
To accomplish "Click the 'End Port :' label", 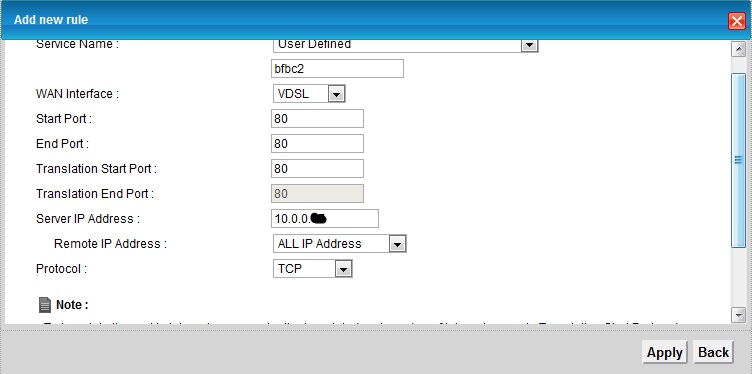I will pos(62,144).
